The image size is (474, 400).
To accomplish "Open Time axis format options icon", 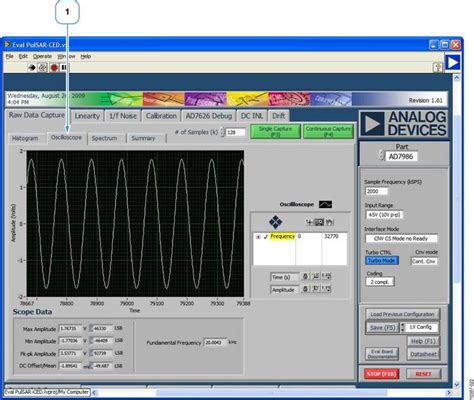I will [x=326, y=276].
